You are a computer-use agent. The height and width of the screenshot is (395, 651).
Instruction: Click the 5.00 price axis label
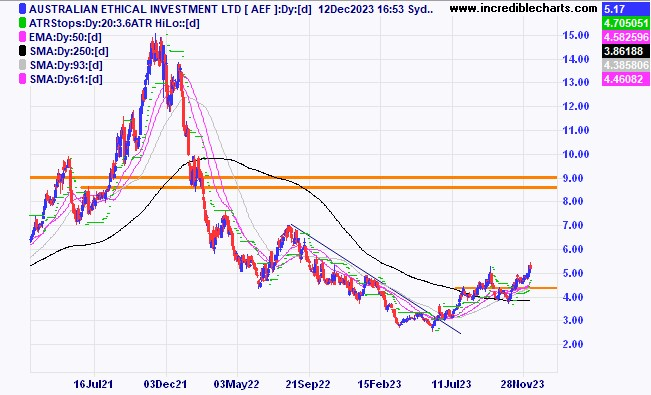(x=573, y=273)
